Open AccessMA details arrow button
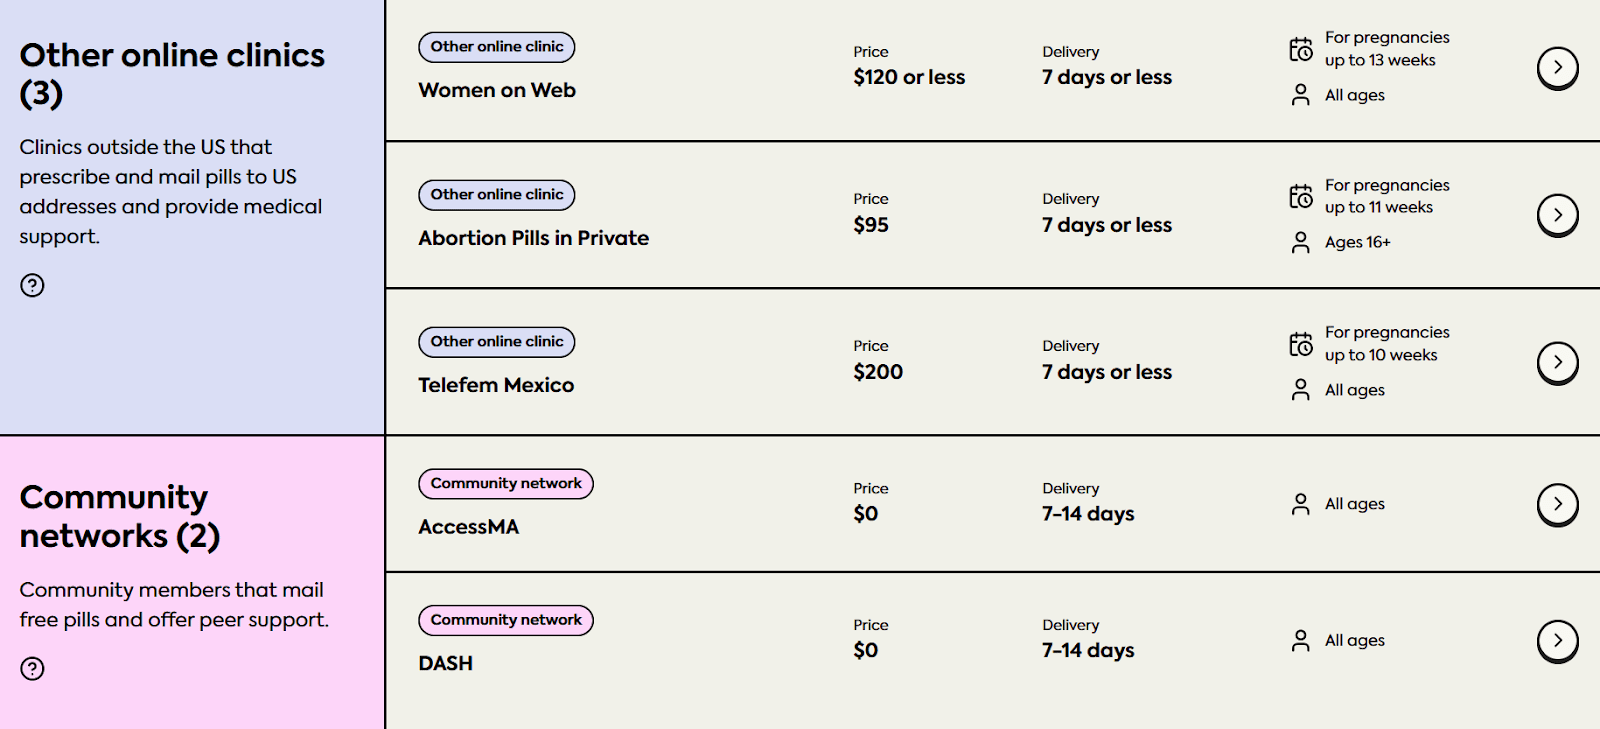 coord(1557,504)
